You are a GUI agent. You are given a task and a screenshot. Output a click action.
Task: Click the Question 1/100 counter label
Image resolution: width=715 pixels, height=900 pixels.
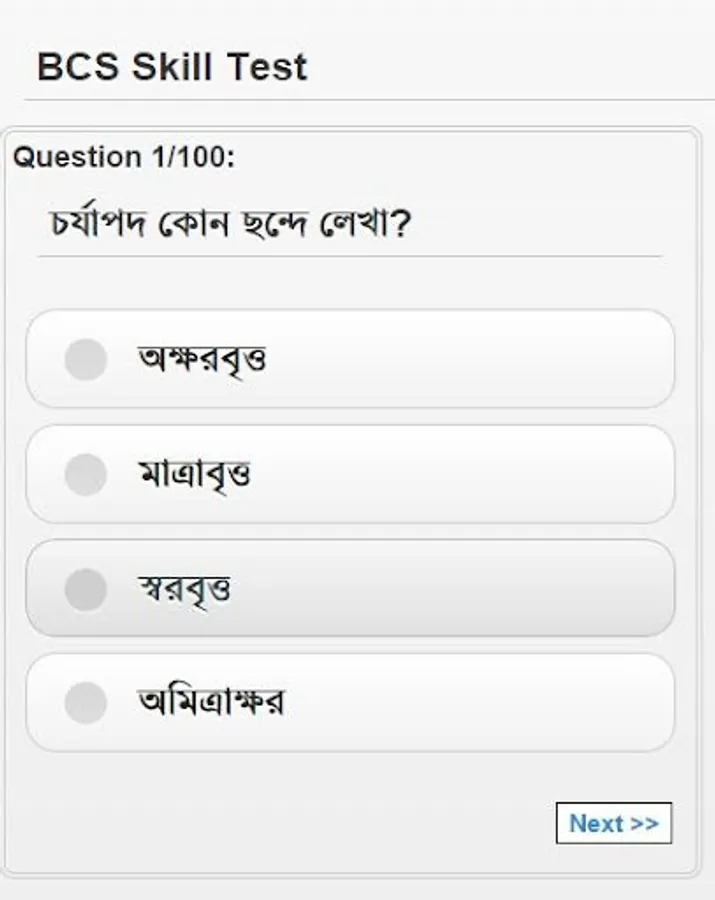(124, 157)
